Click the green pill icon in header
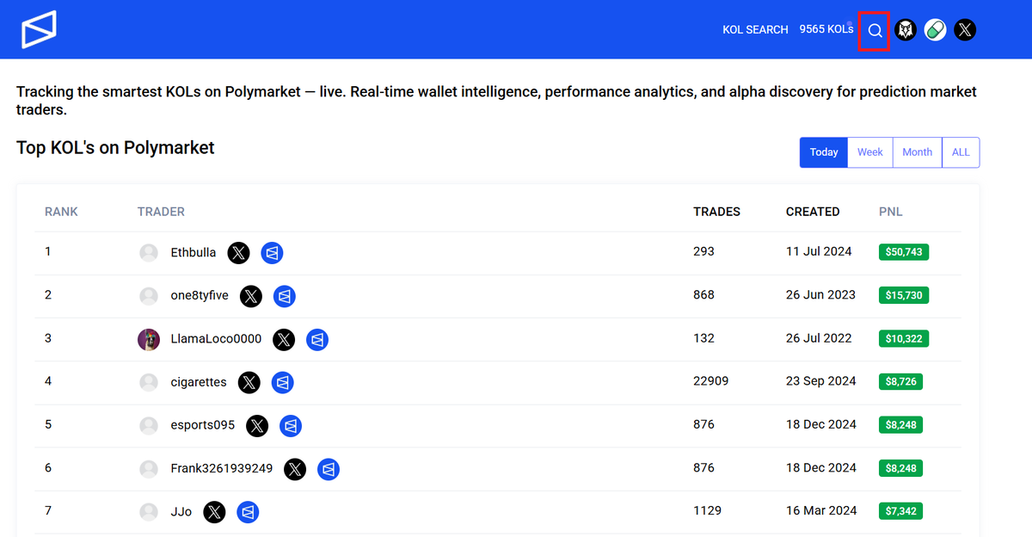Screen dimensions: 1032x537 [935, 30]
